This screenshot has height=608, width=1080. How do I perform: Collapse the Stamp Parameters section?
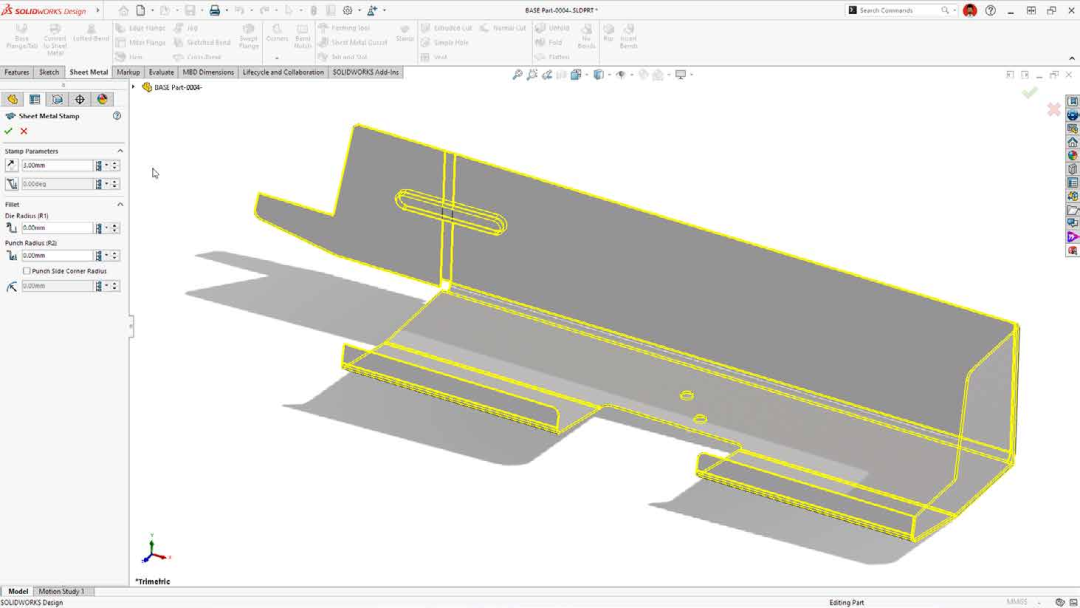point(120,151)
